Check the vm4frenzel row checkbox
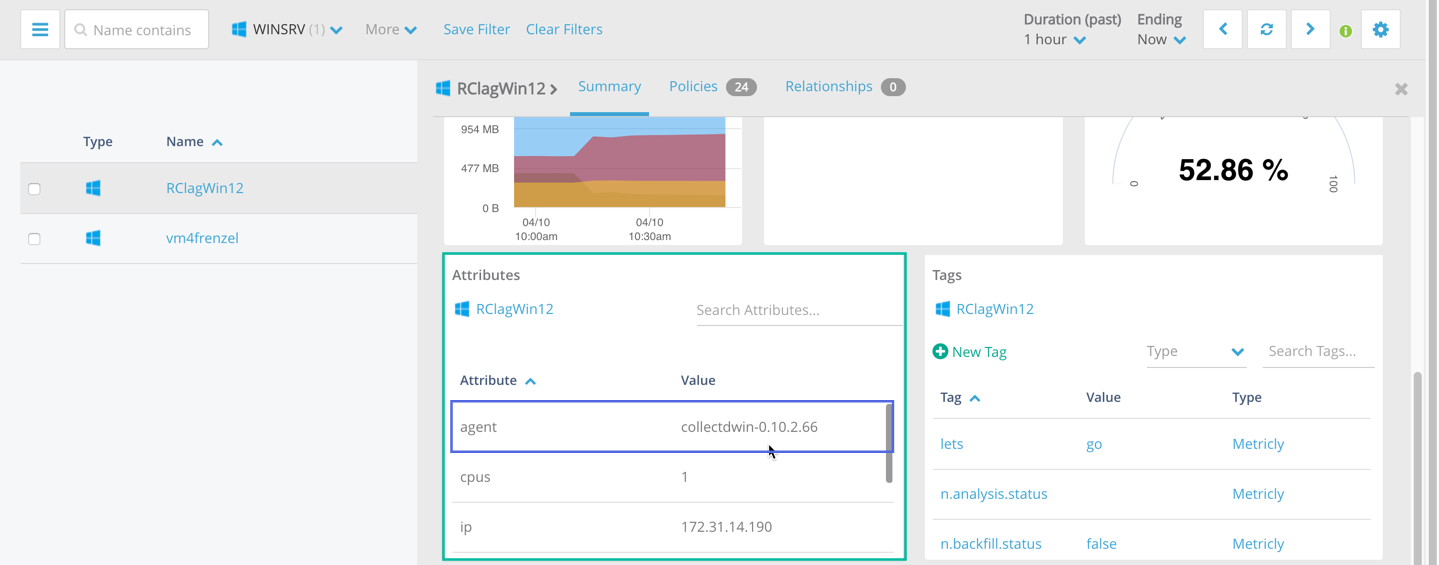This screenshot has width=1439, height=565. 34,239
